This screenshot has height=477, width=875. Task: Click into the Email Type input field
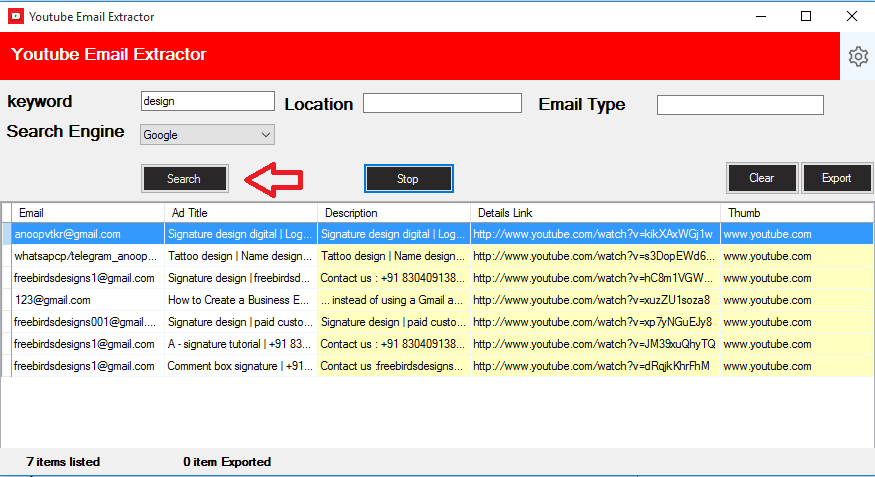tap(740, 105)
